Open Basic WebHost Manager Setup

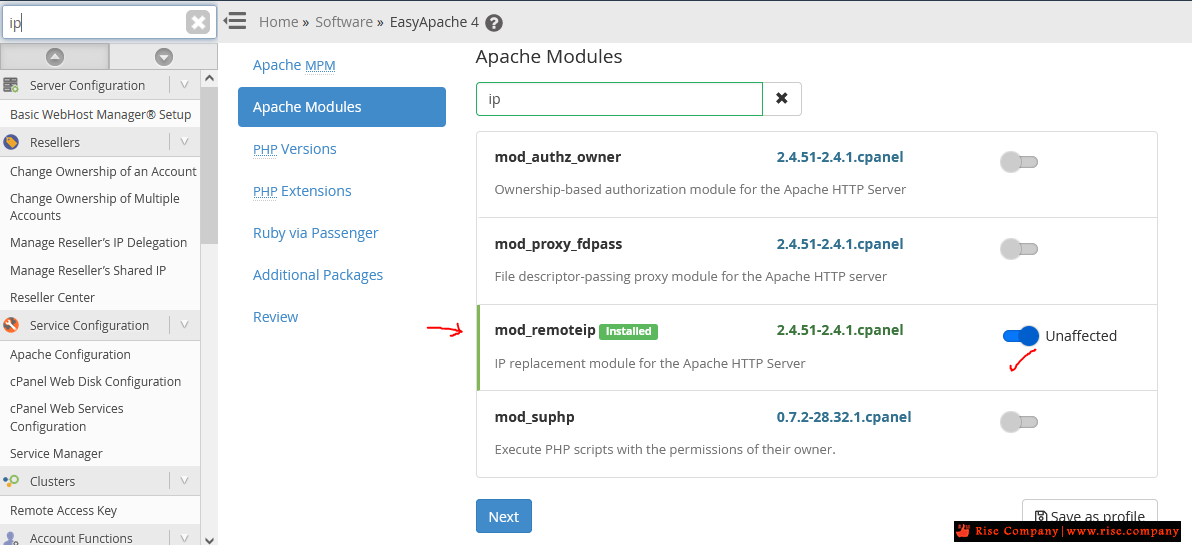100,115
